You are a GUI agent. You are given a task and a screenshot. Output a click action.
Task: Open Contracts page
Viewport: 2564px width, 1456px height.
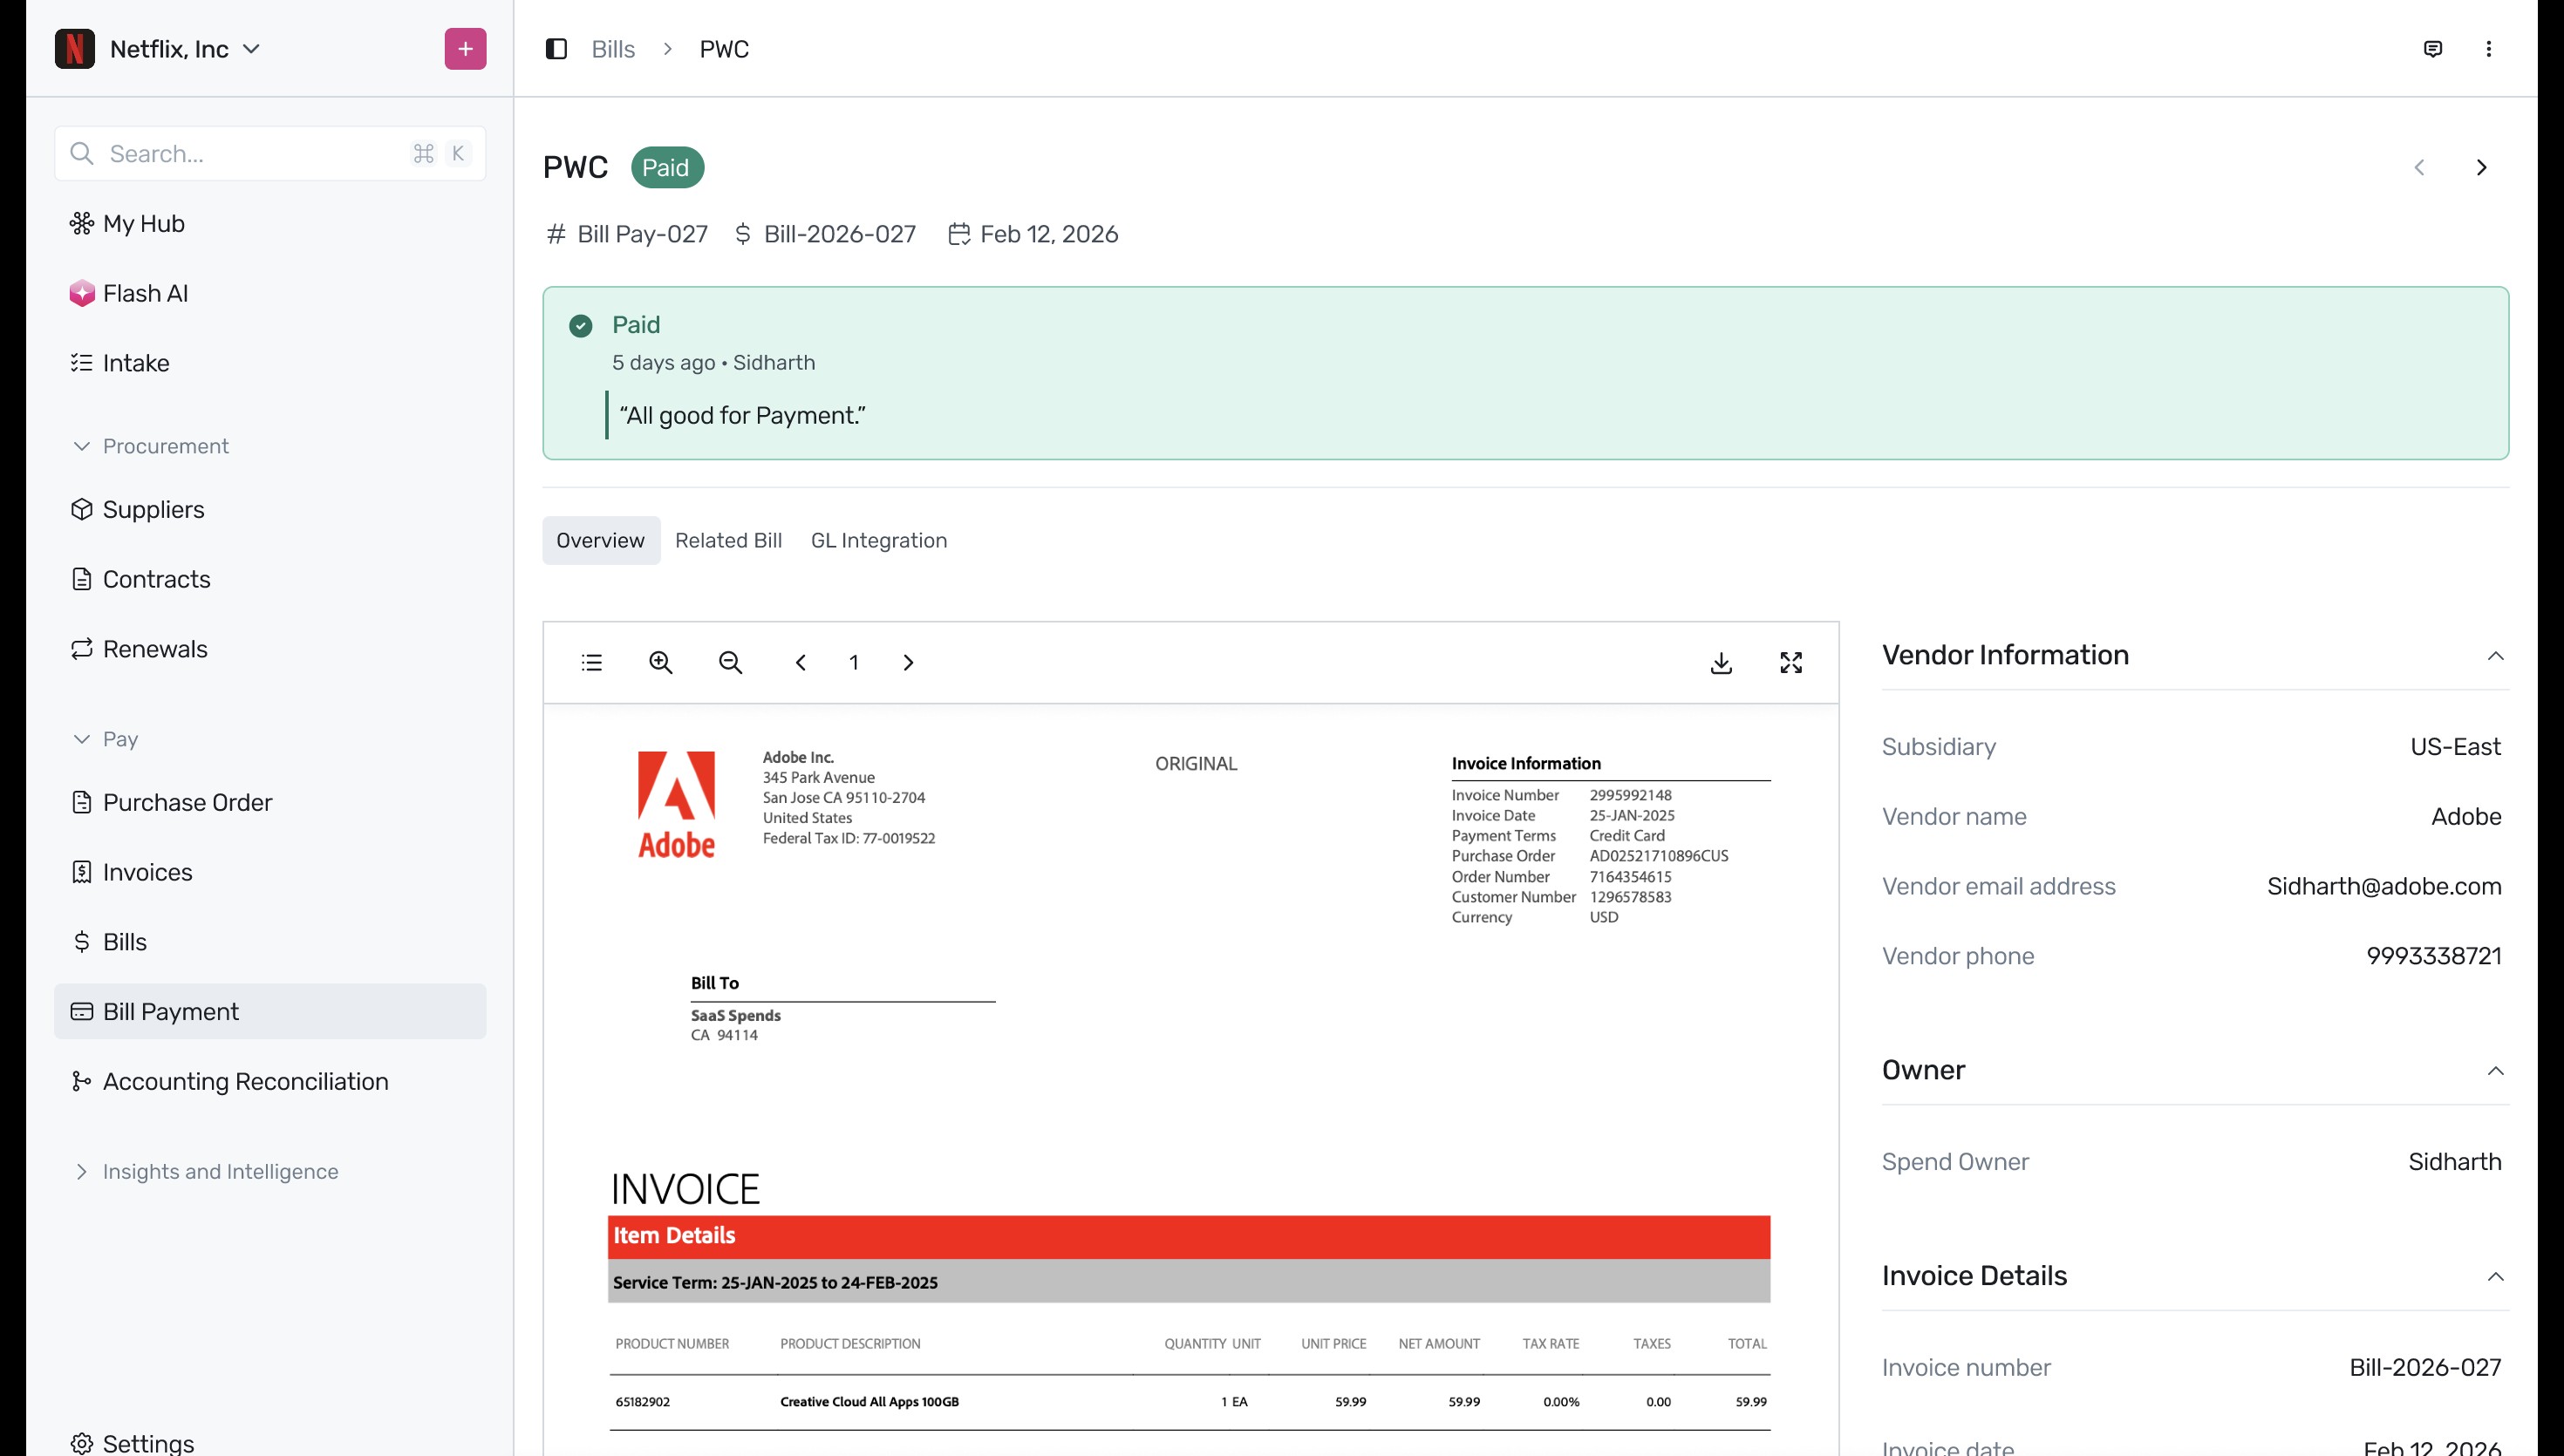pos(270,579)
